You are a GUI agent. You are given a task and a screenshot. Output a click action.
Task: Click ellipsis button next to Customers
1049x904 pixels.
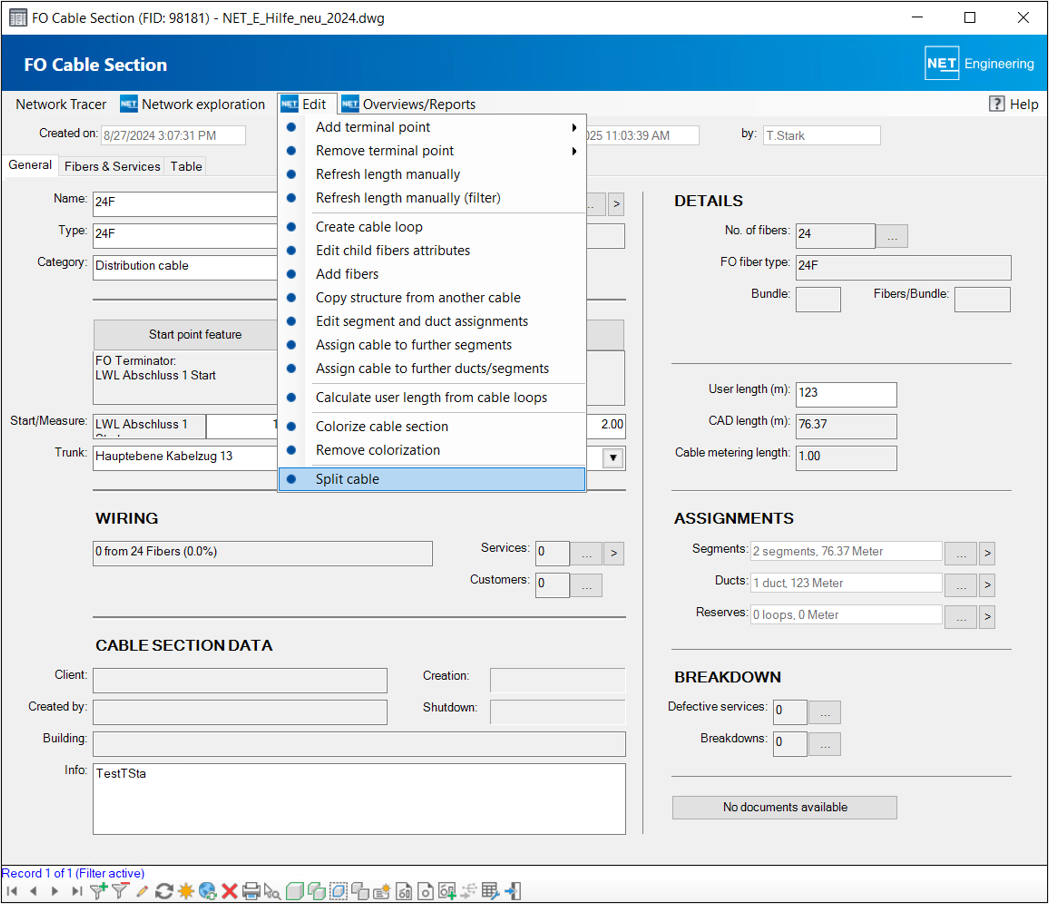pos(586,585)
